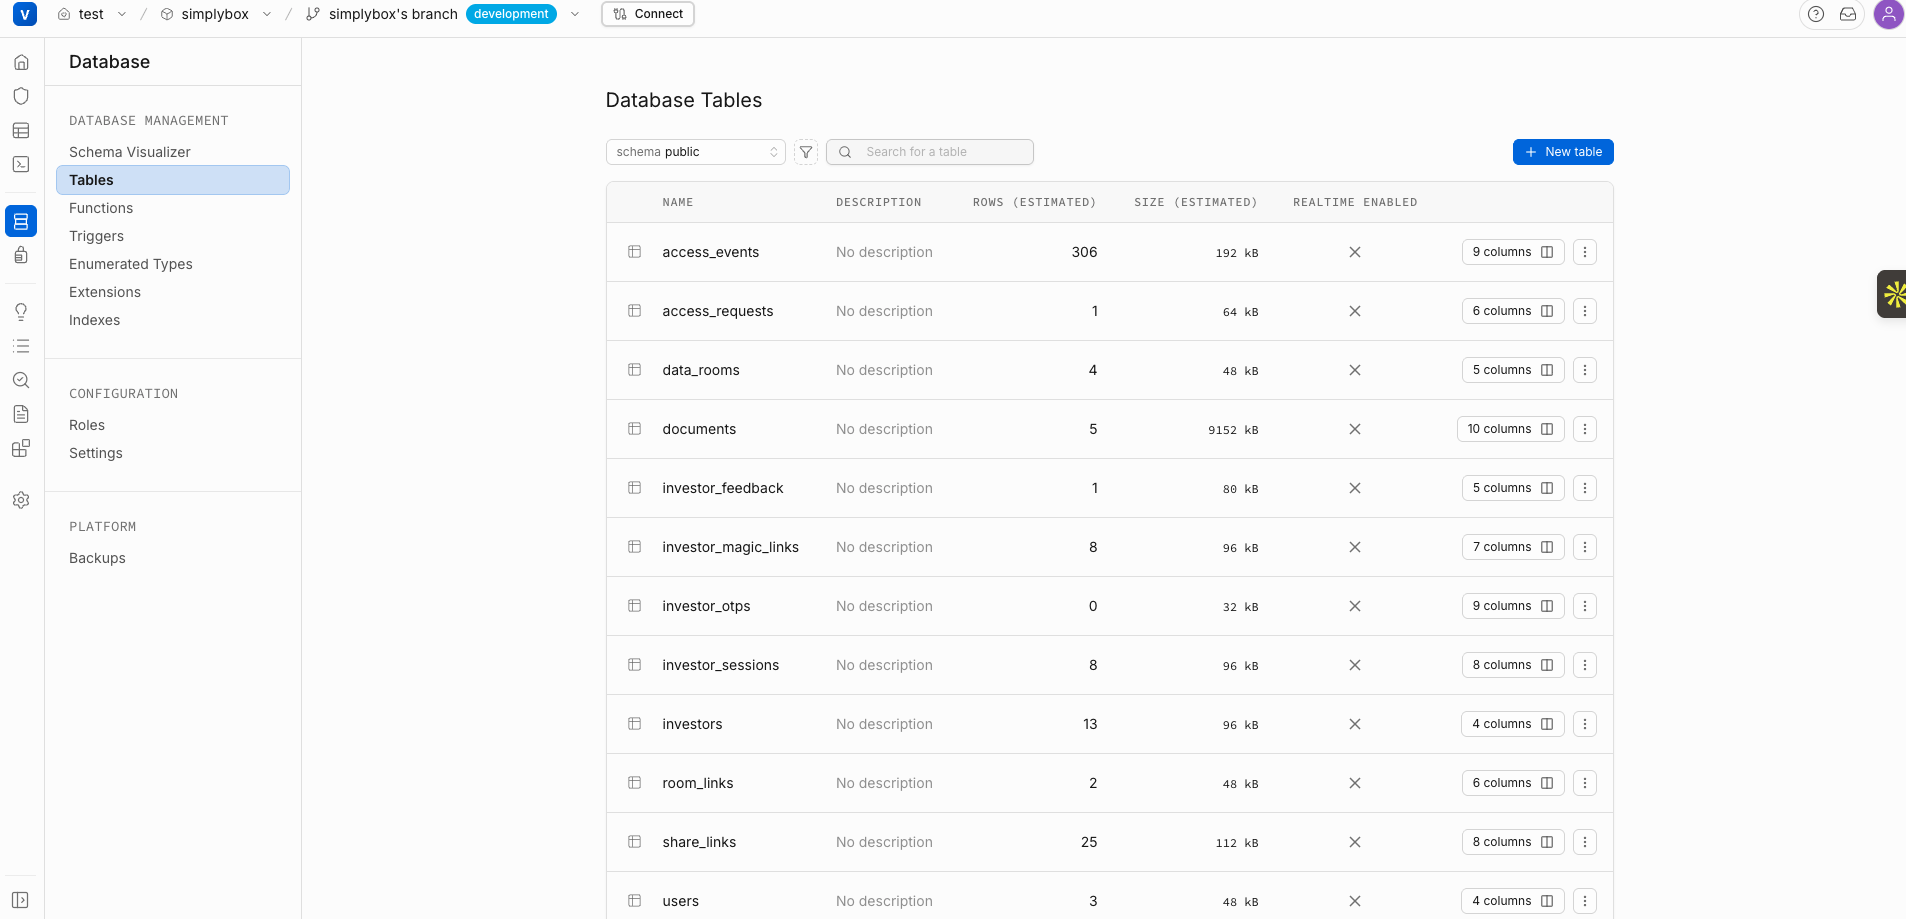Click the simplybox project breadcrumb
Viewport: 1906px width, 919px height.
point(215,14)
